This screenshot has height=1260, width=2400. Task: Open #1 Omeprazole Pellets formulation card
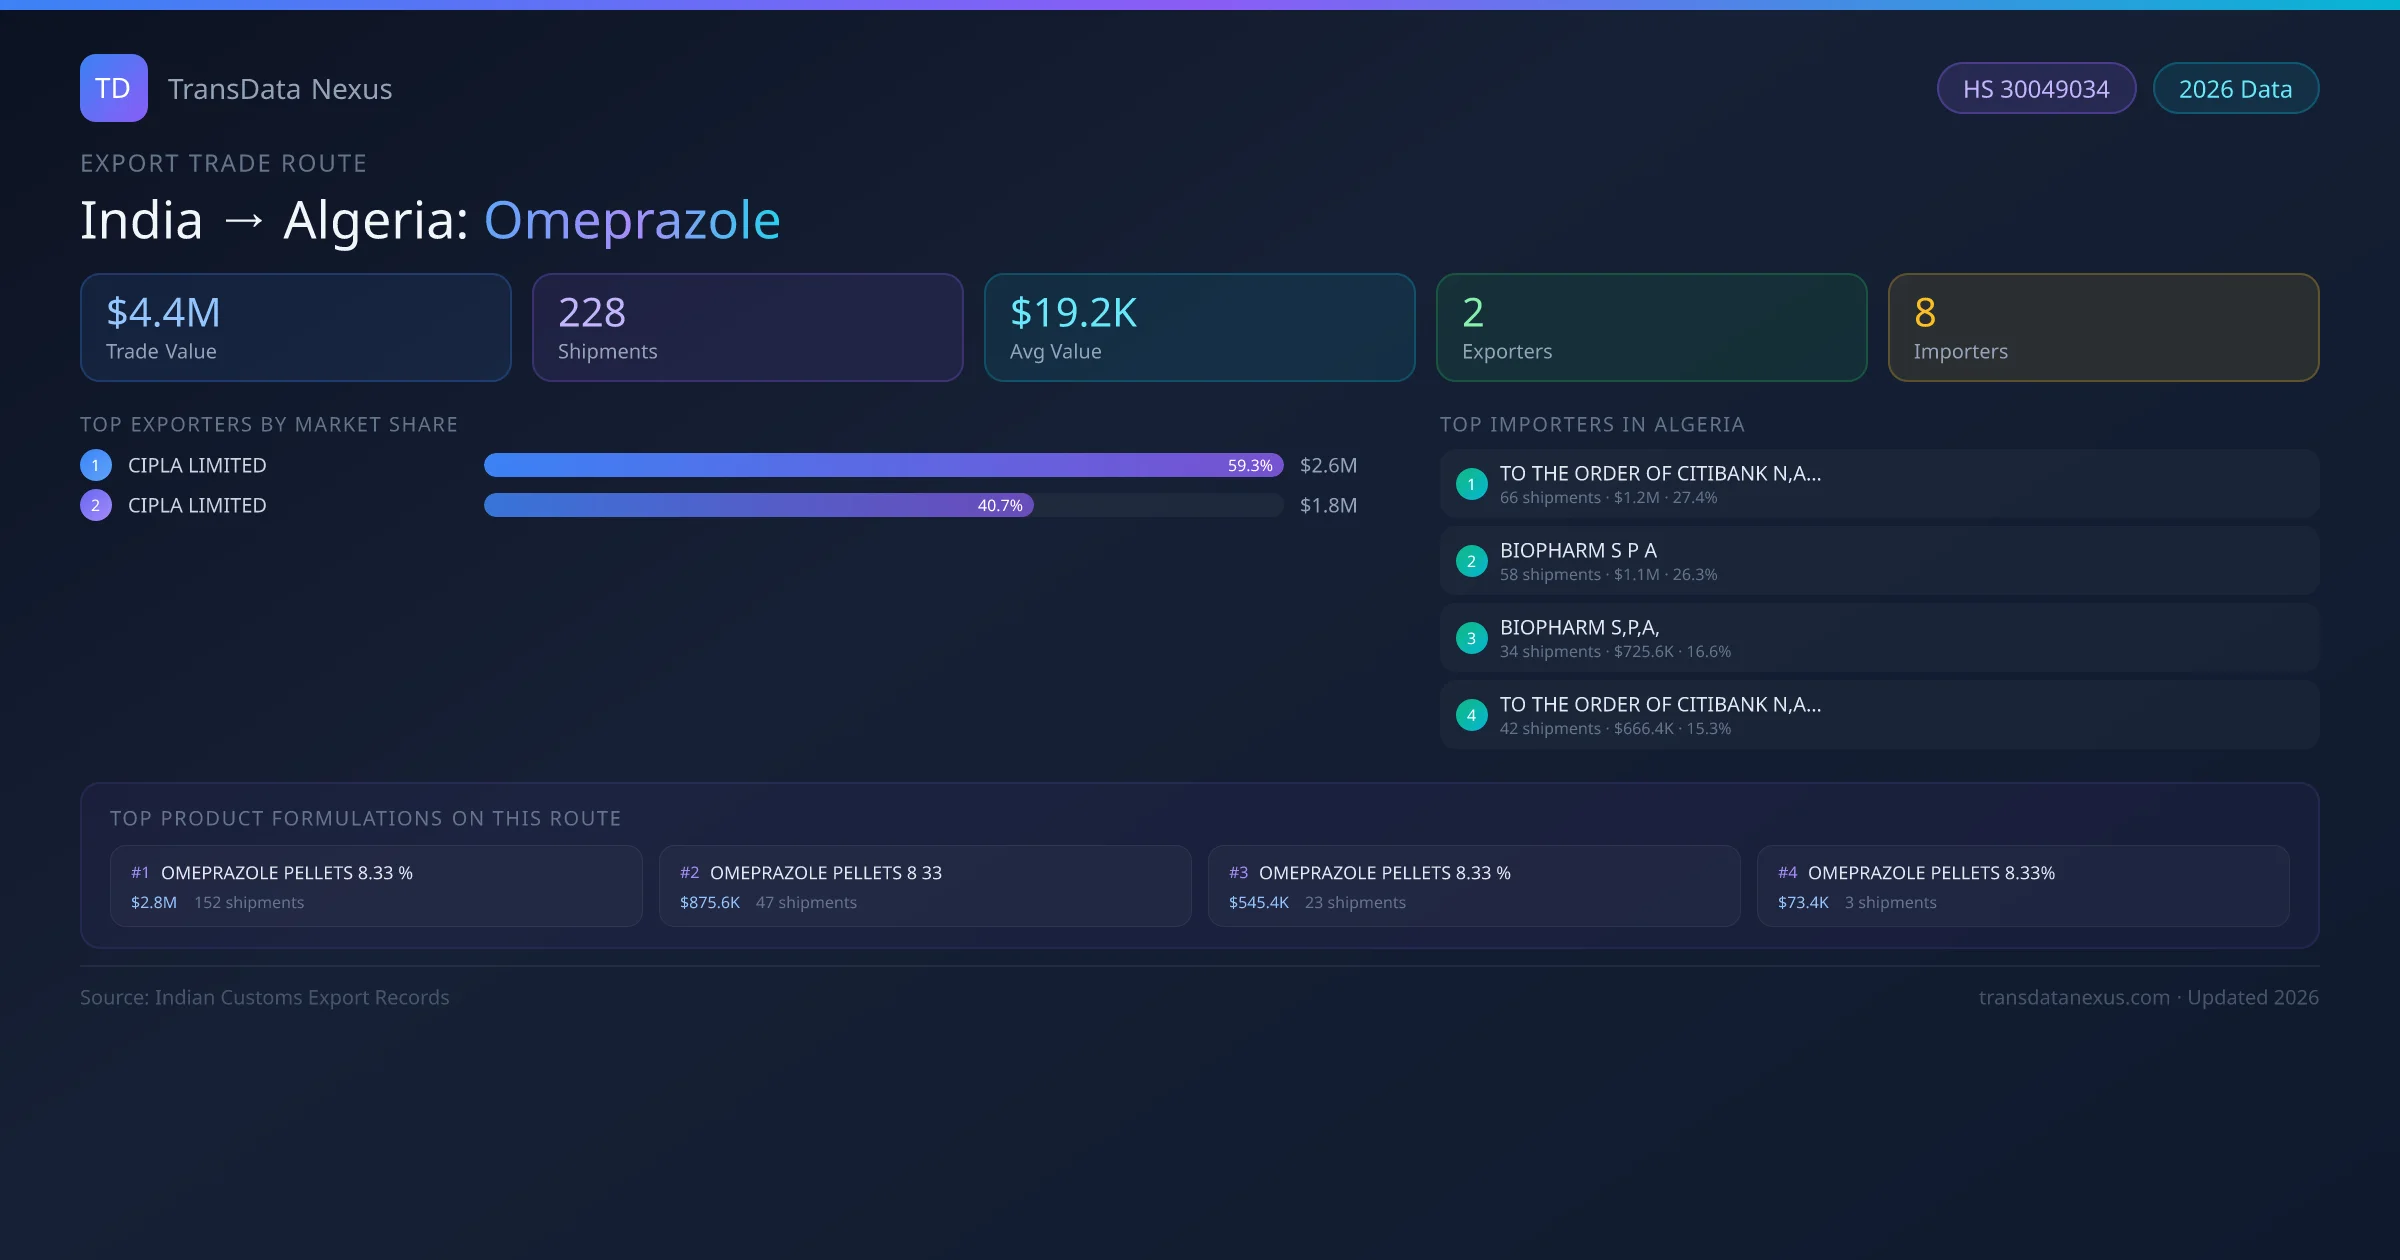pyautogui.click(x=375, y=886)
